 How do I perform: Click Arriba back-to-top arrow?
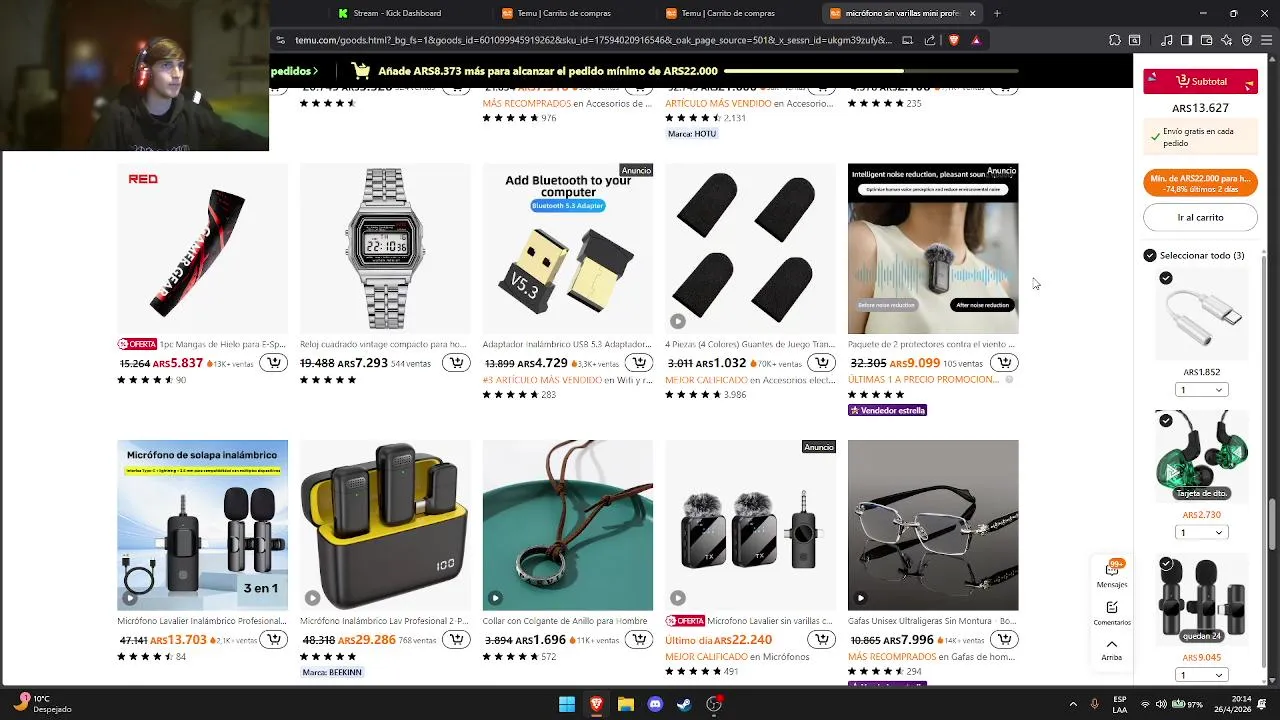click(x=1112, y=650)
